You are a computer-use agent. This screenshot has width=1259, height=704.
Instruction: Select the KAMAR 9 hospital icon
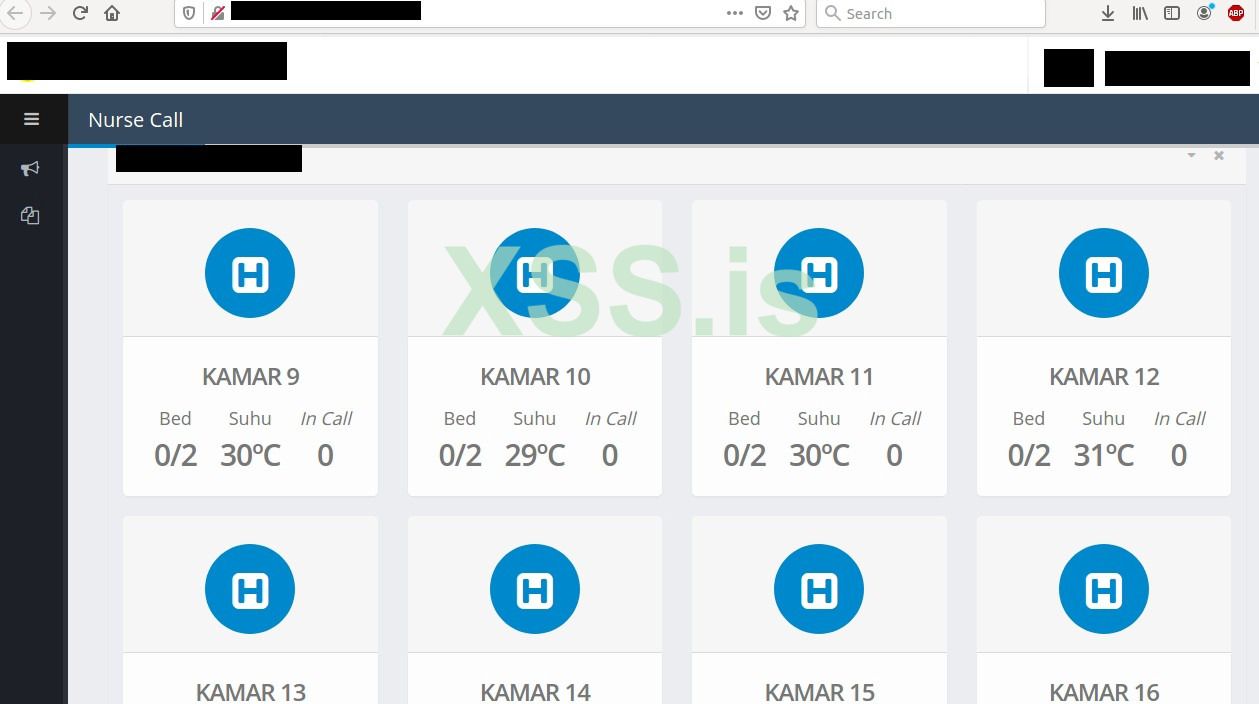point(250,273)
